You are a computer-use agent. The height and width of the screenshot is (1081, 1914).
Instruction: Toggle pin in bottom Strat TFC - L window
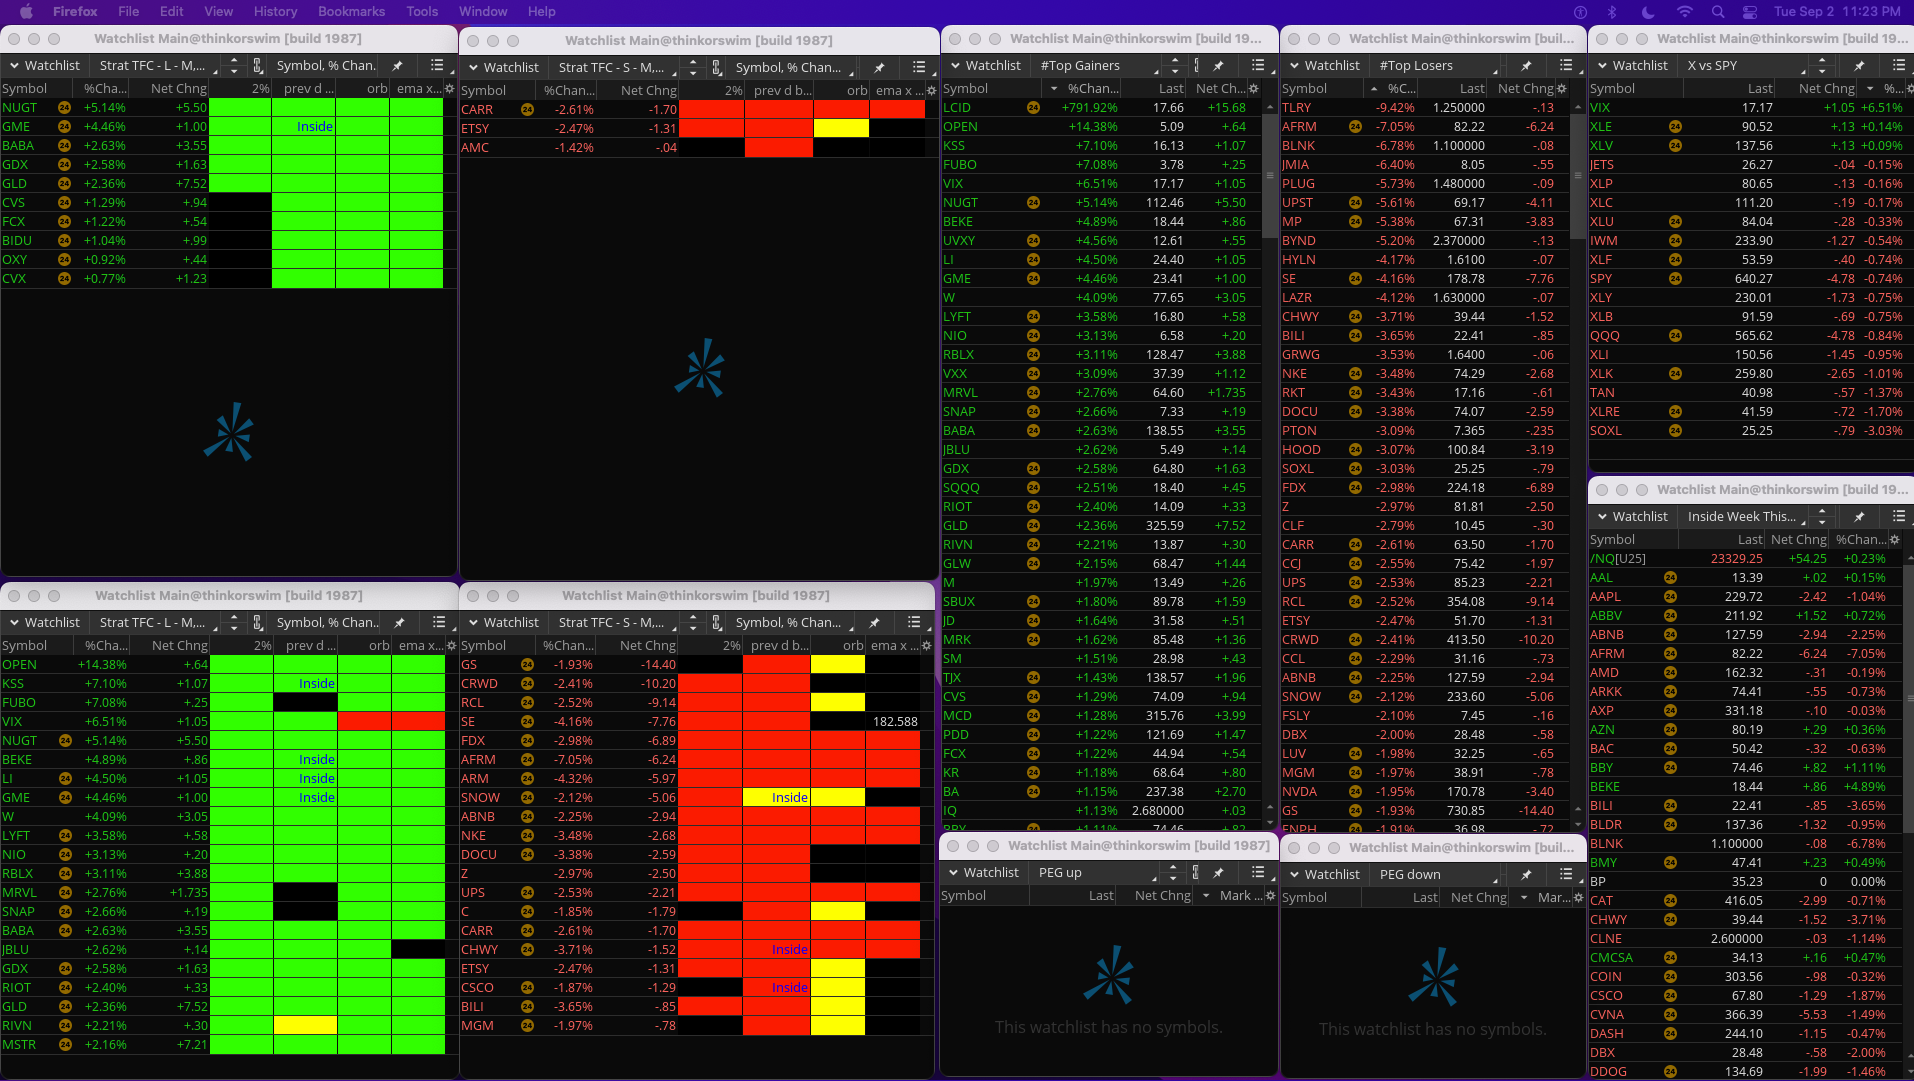[x=399, y=622]
